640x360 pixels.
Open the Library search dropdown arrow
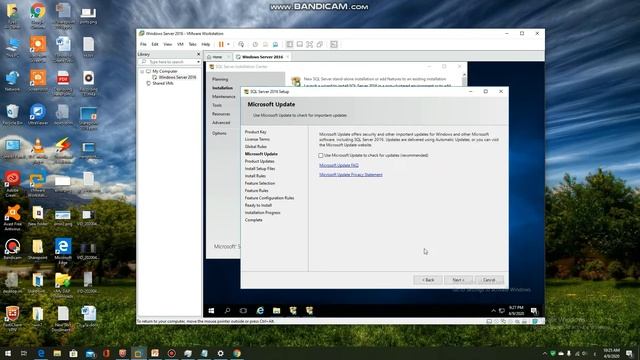pos(198,62)
